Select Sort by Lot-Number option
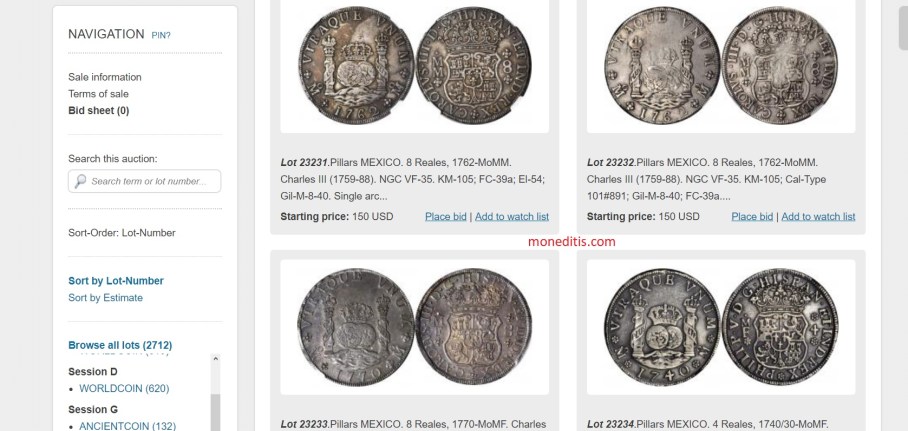Image resolution: width=908 pixels, height=431 pixels. 116,281
